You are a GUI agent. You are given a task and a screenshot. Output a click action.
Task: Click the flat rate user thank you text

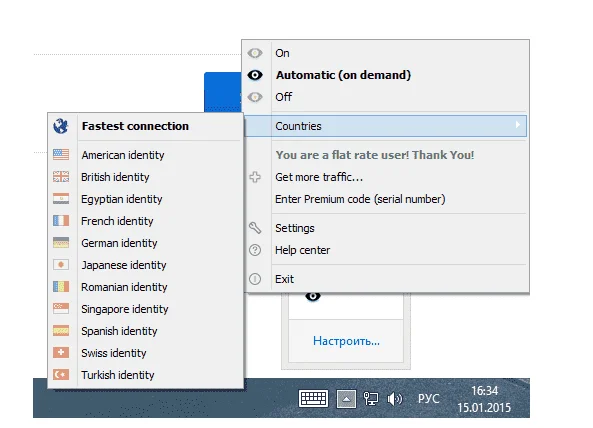pyautogui.click(x=374, y=155)
